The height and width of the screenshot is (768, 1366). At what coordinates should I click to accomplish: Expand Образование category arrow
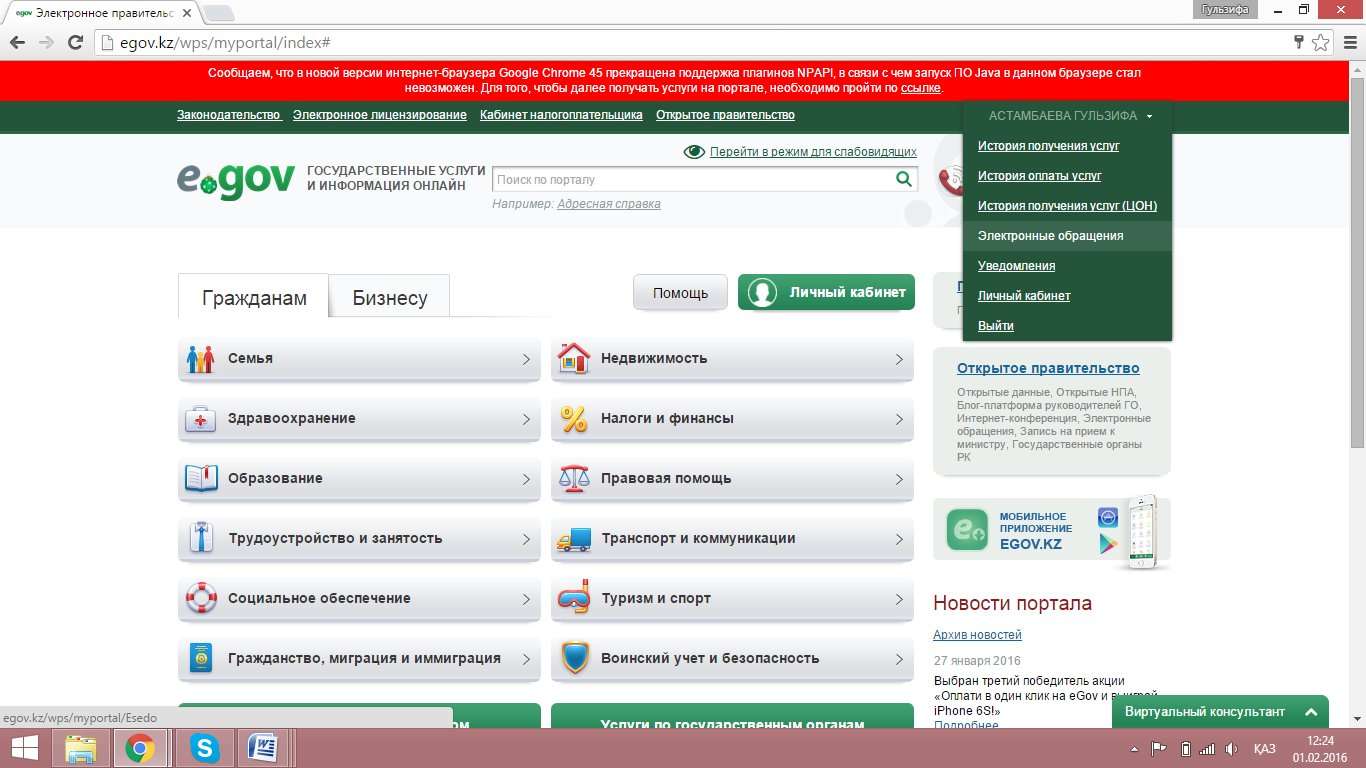[526, 479]
